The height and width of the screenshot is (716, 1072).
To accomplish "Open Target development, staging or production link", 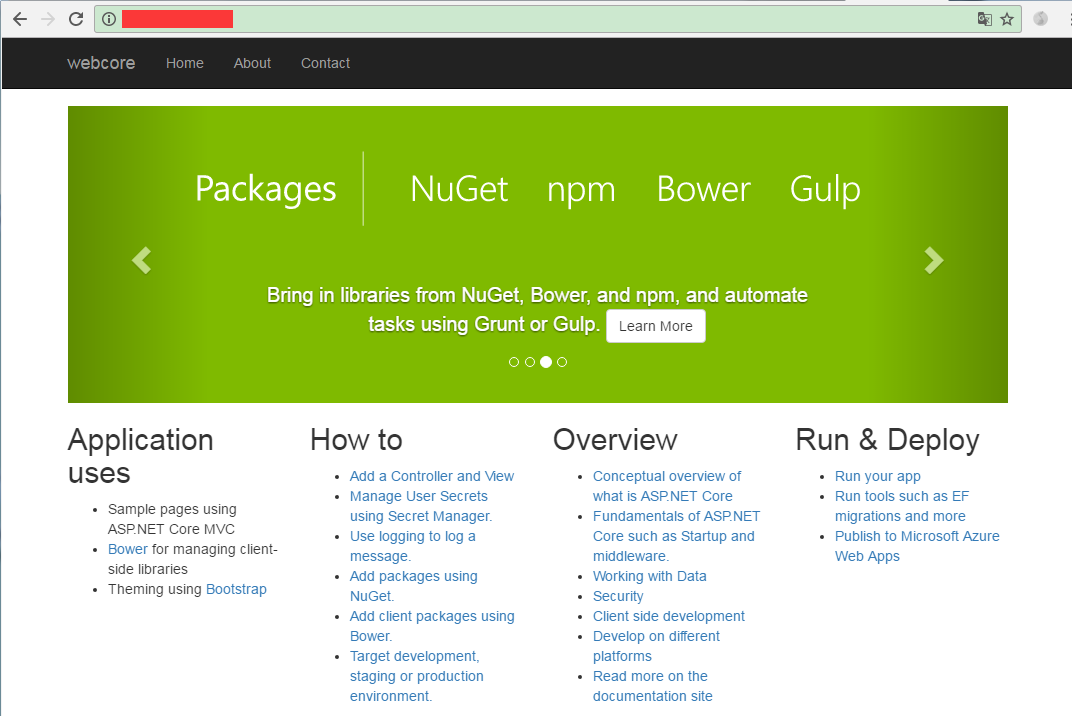I will (417, 676).
